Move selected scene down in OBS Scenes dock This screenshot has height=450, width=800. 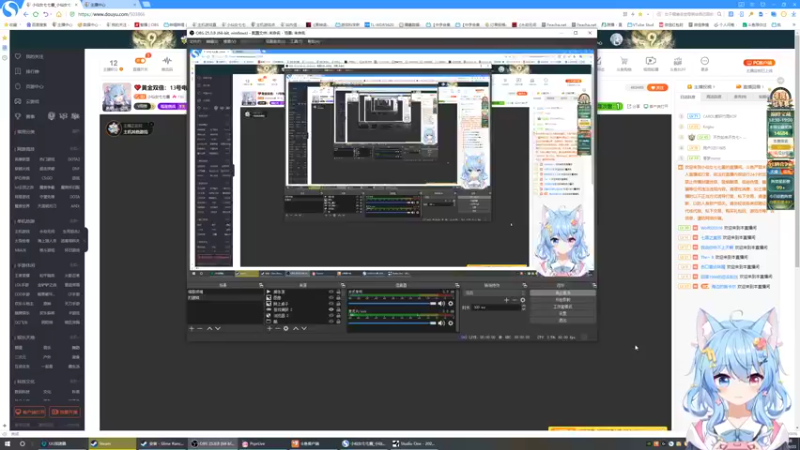pos(218,329)
